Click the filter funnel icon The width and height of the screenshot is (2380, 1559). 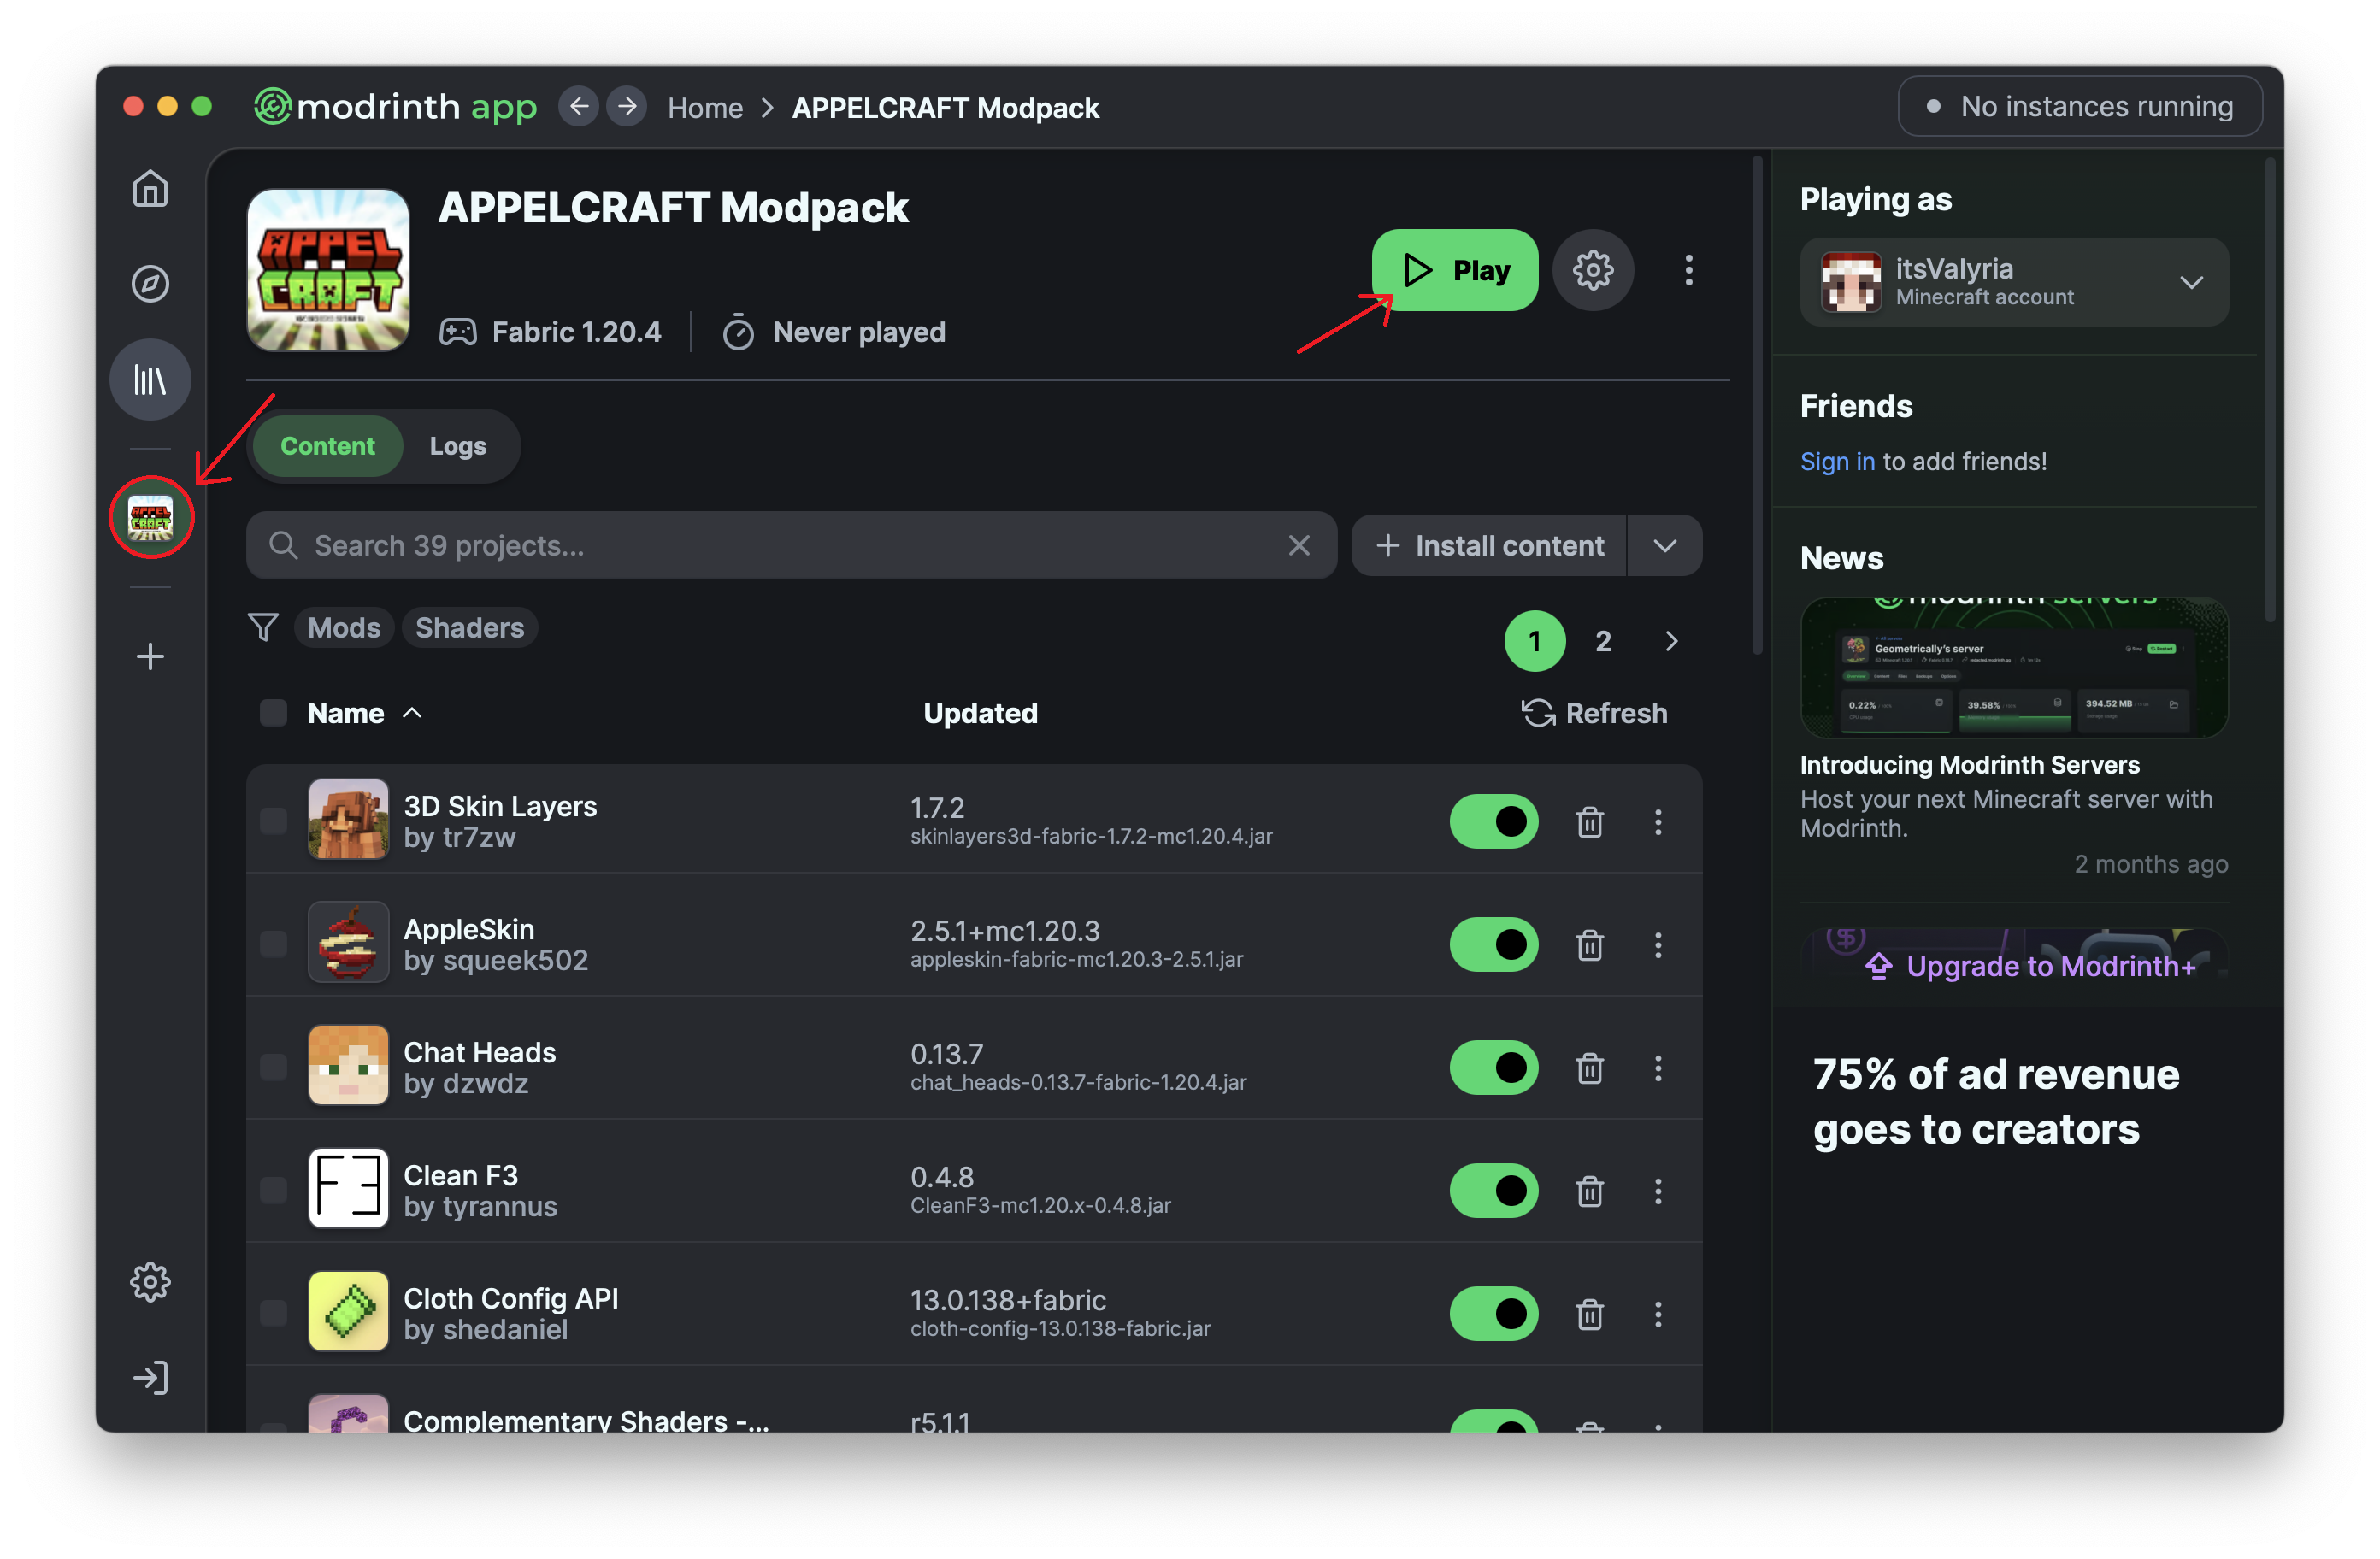[x=263, y=627]
